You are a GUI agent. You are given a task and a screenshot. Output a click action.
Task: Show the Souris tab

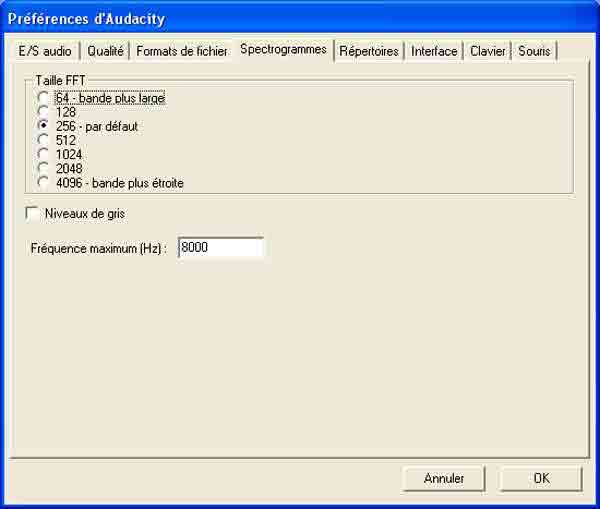click(534, 51)
